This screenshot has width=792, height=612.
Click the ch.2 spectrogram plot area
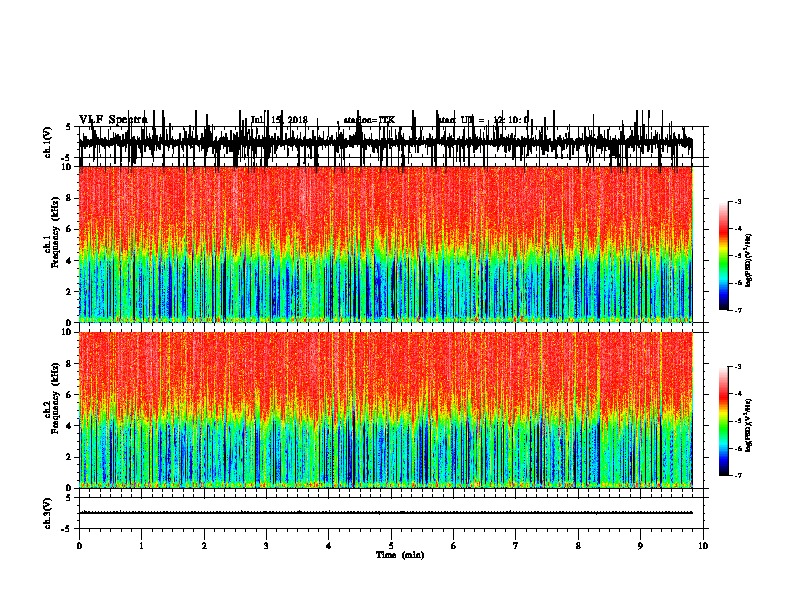tap(386, 410)
